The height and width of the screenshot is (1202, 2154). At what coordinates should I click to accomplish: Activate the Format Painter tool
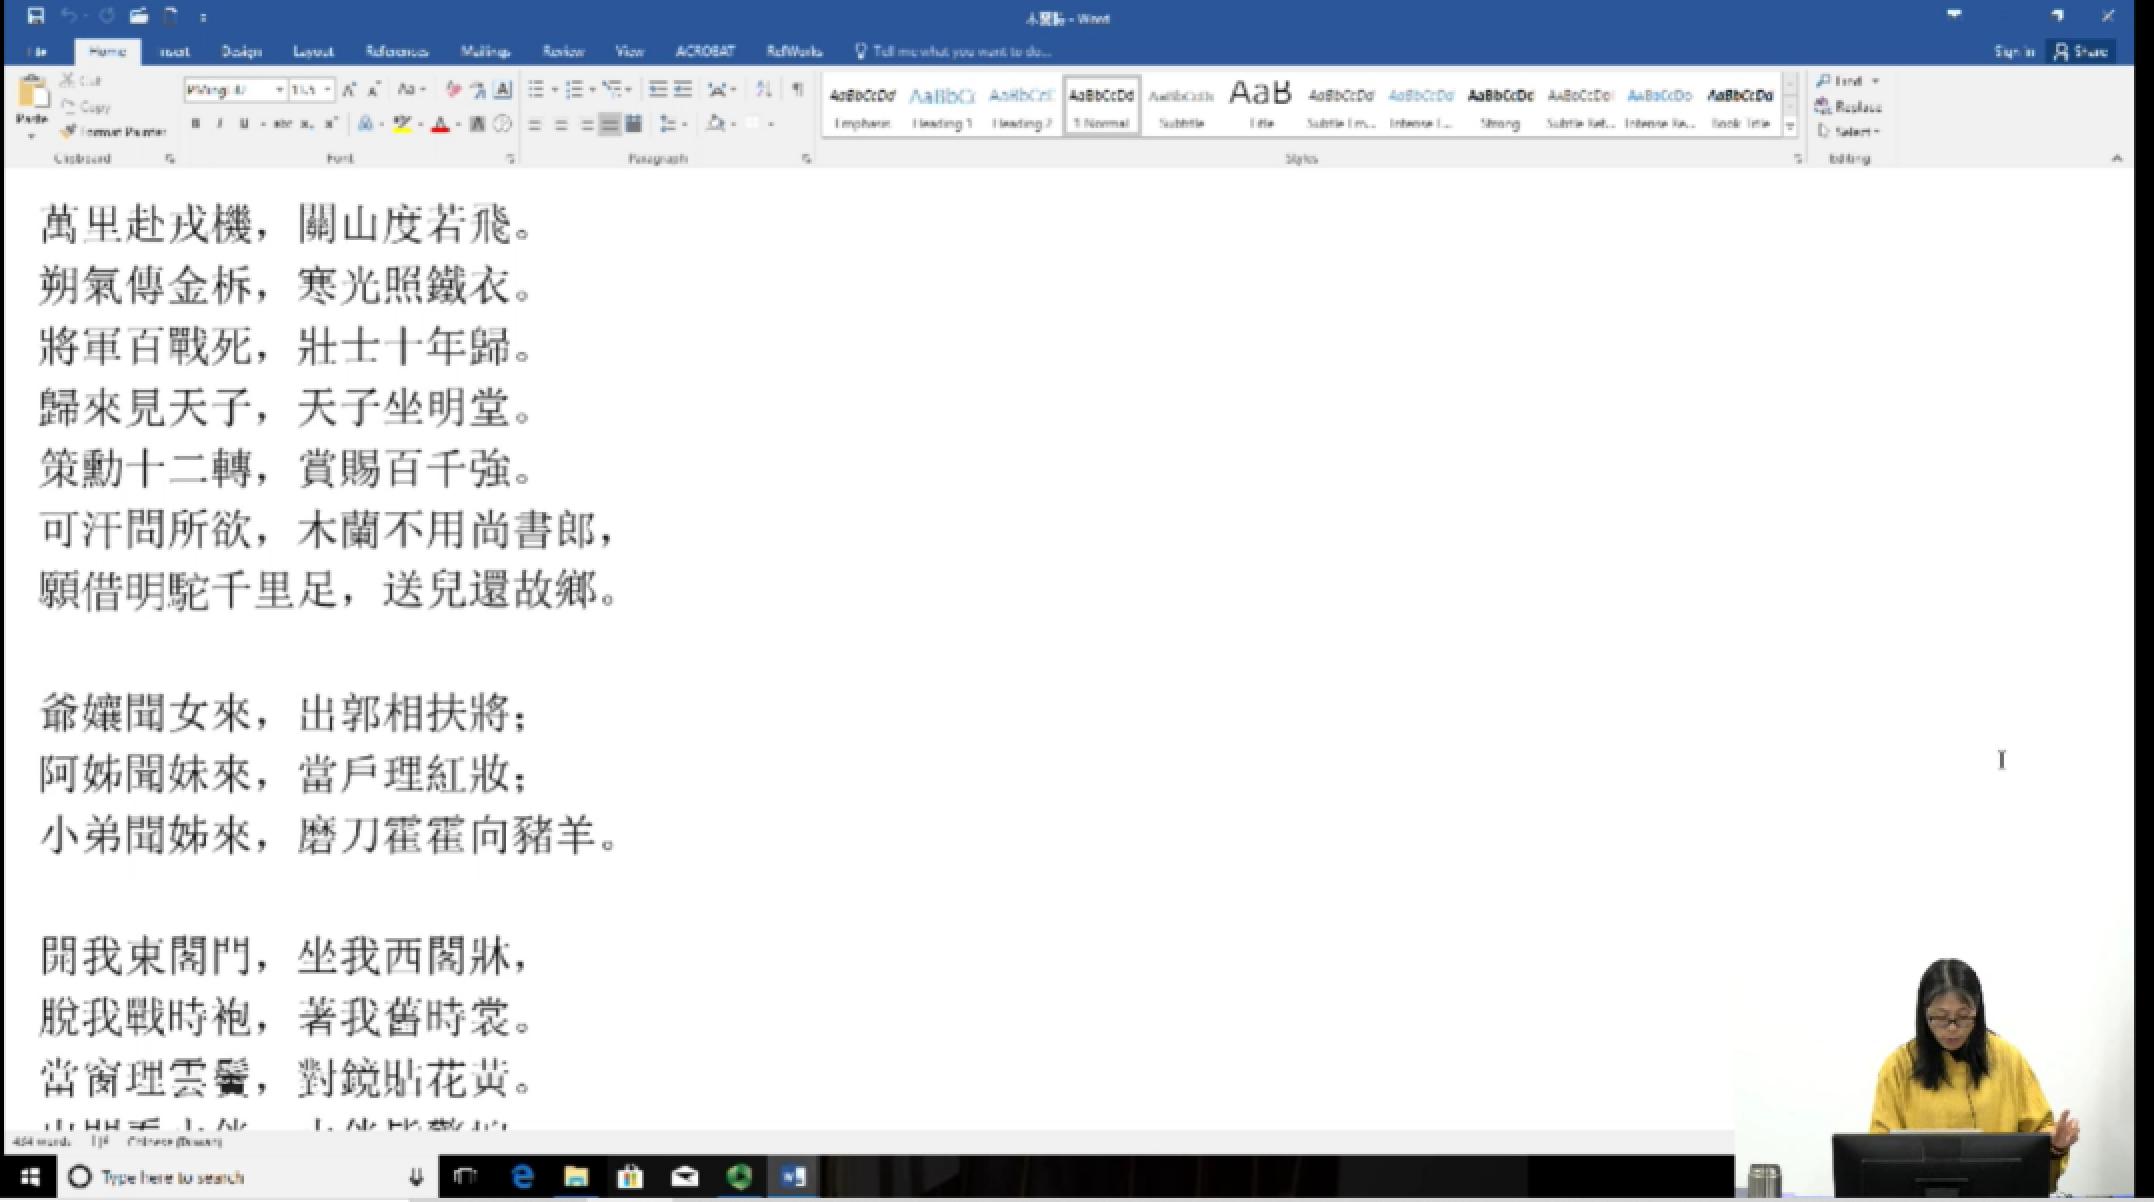pos(111,131)
